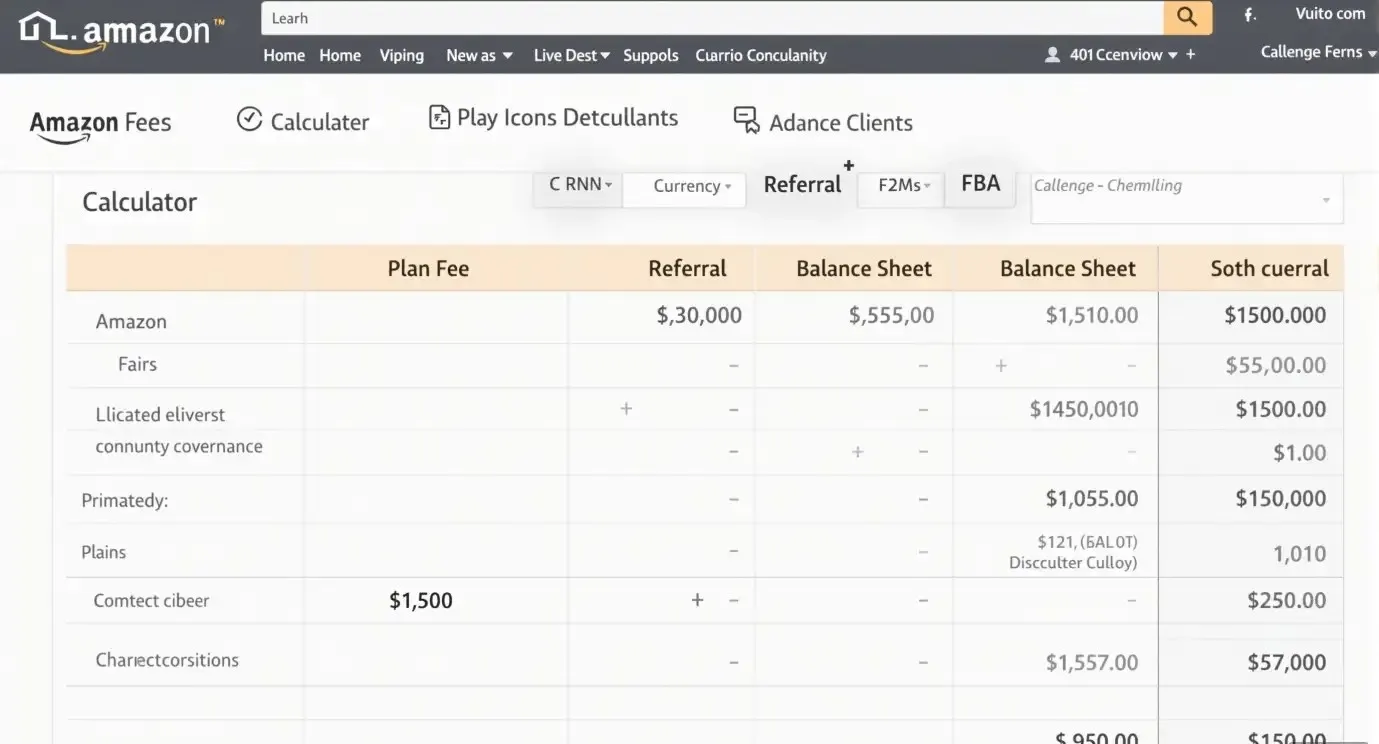Open the Suppols menu item
Viewport: 1379px width, 744px height.
pos(651,55)
